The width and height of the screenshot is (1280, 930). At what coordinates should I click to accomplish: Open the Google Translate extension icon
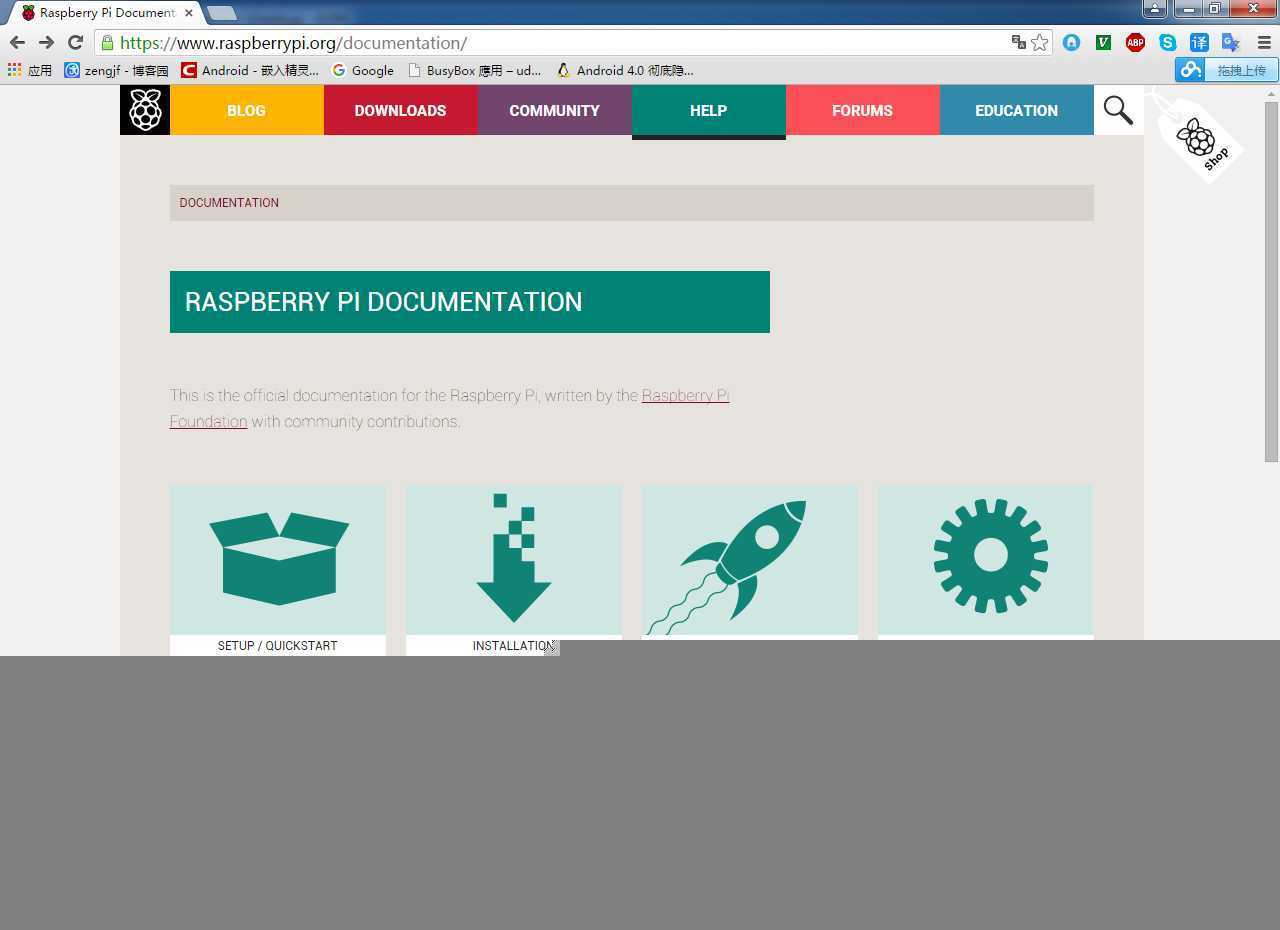(1231, 42)
